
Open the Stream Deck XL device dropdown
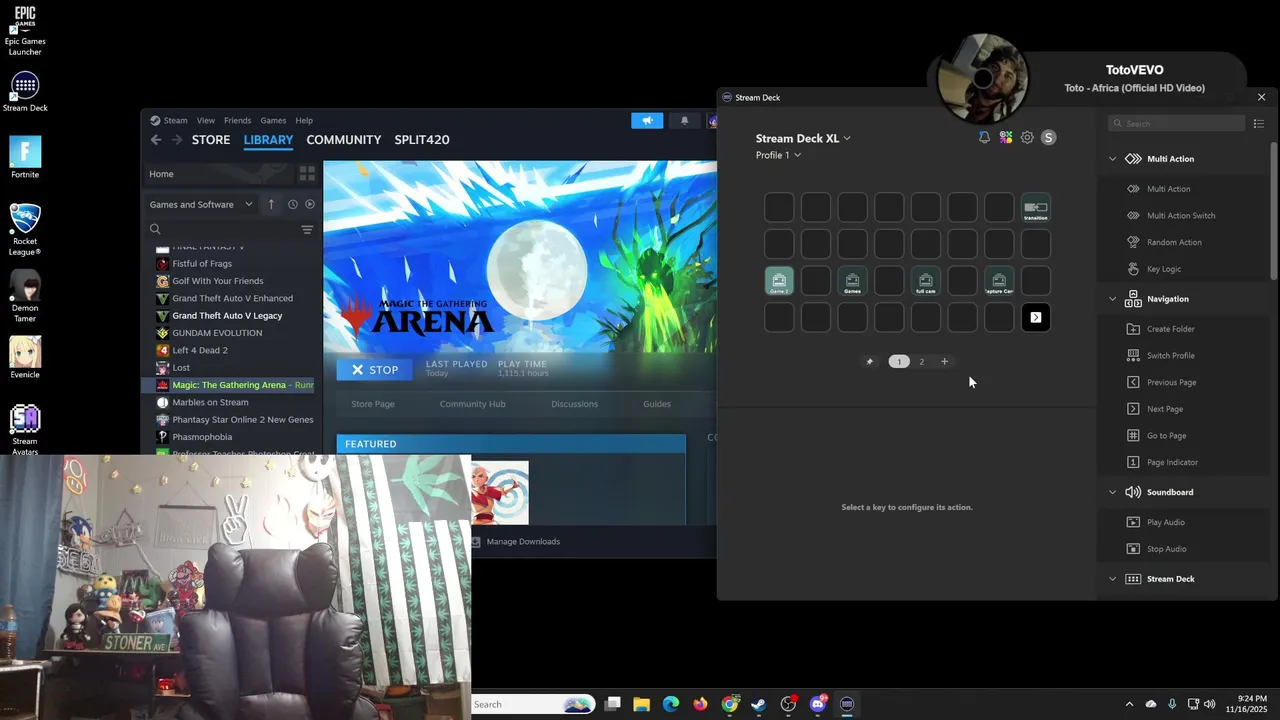803,138
